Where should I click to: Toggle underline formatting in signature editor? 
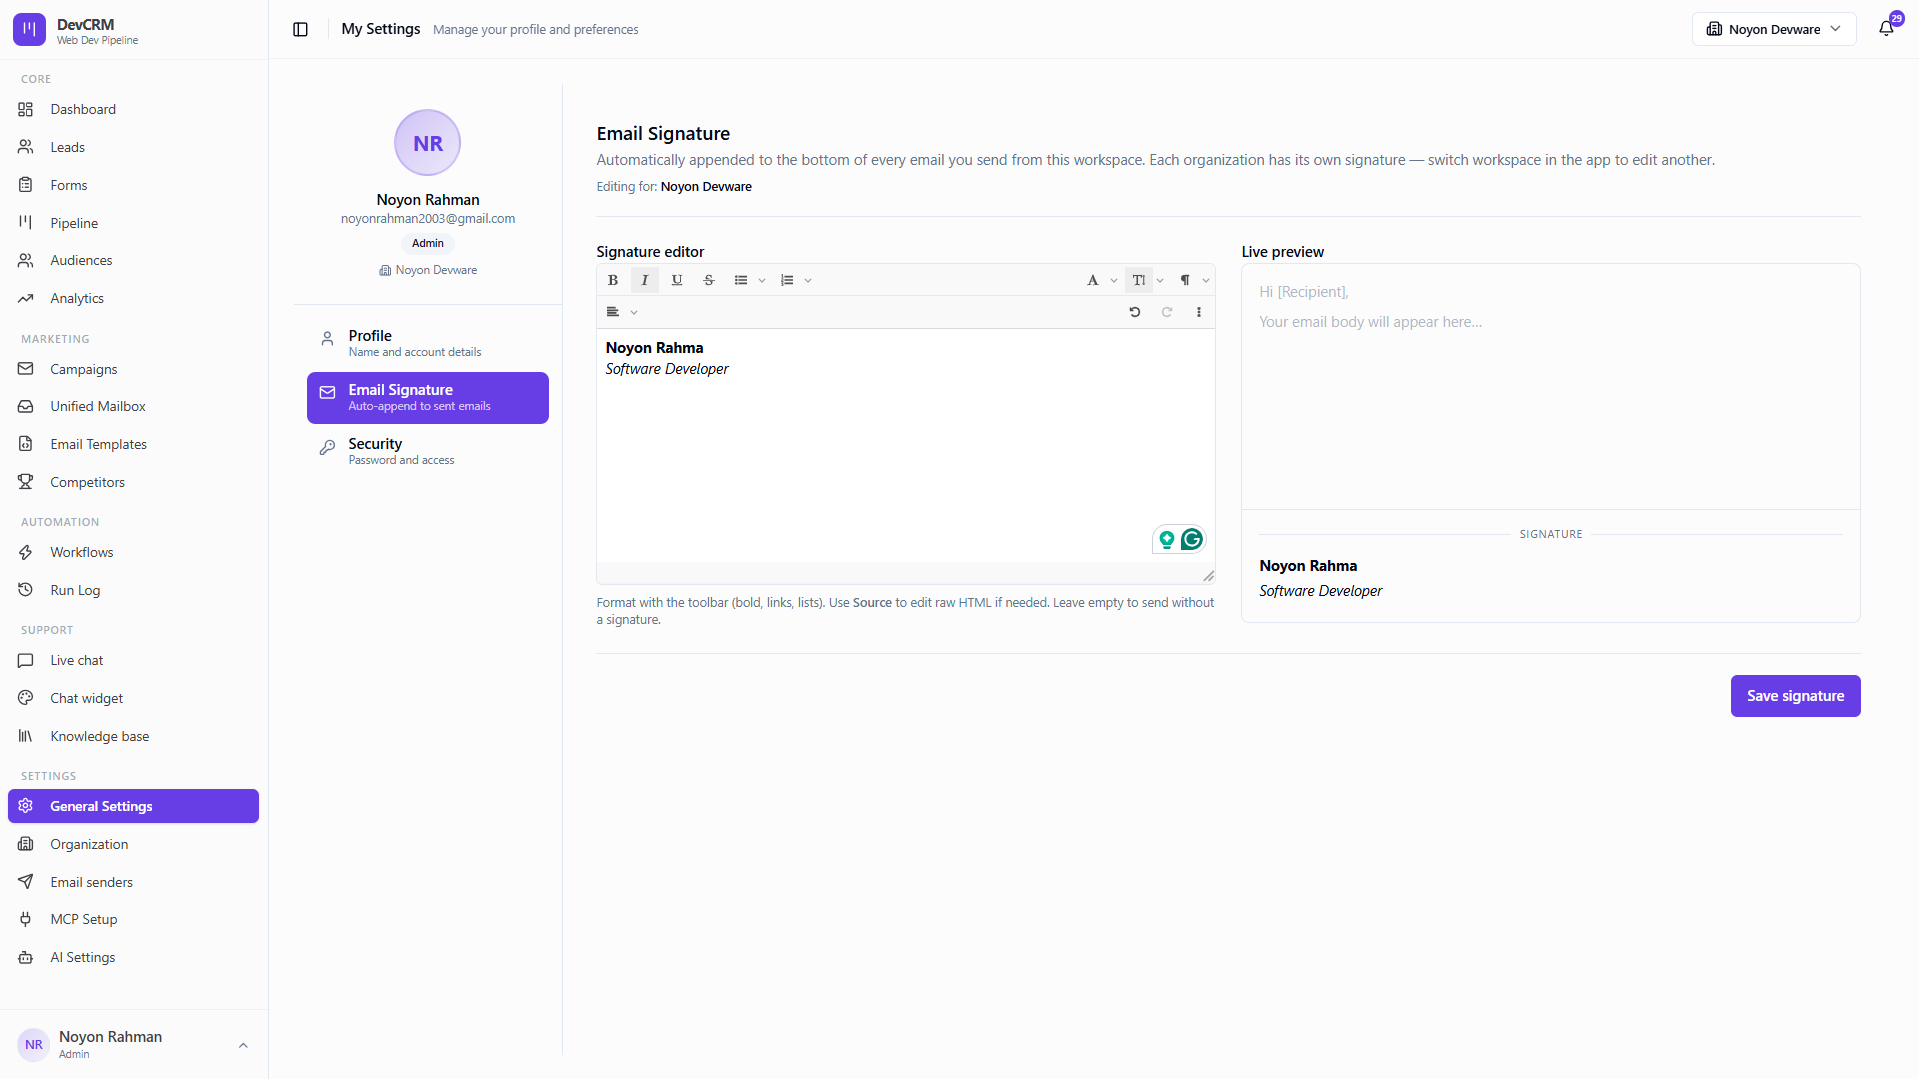(x=677, y=280)
